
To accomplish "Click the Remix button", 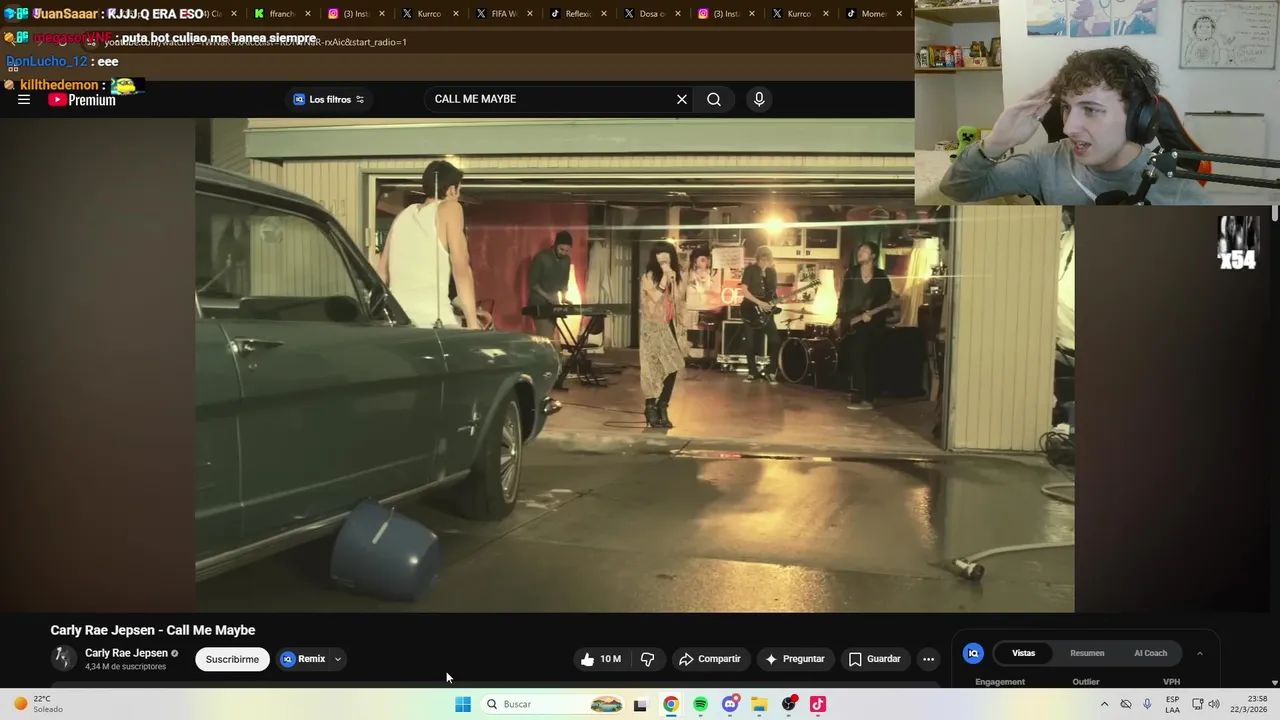I will pos(304,659).
